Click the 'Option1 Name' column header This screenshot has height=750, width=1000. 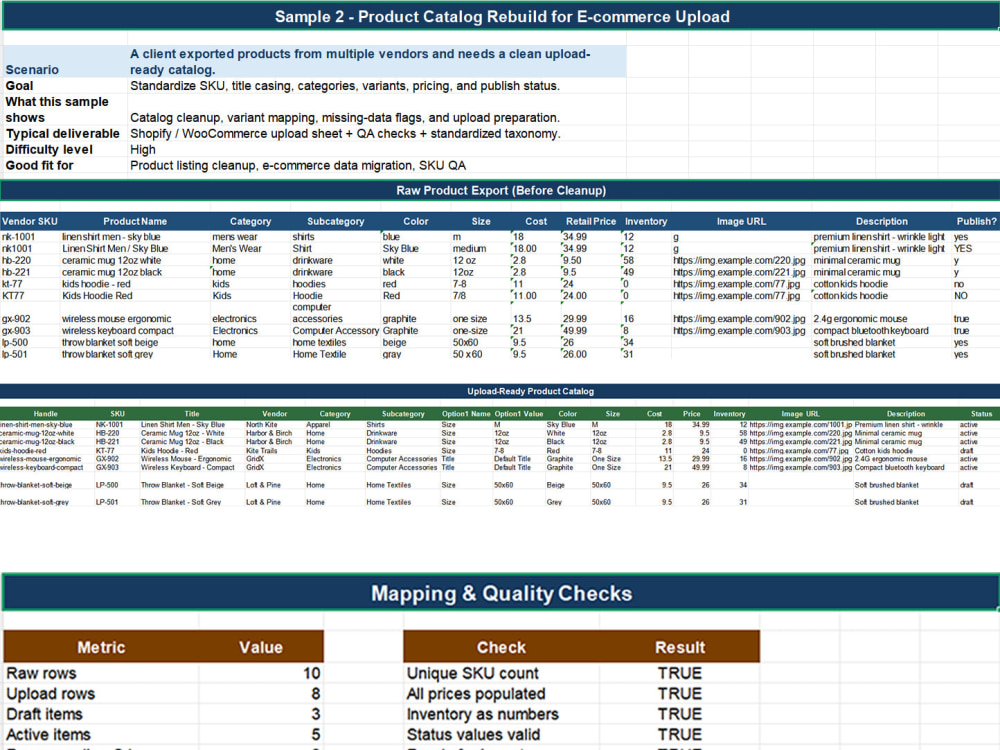click(466, 414)
